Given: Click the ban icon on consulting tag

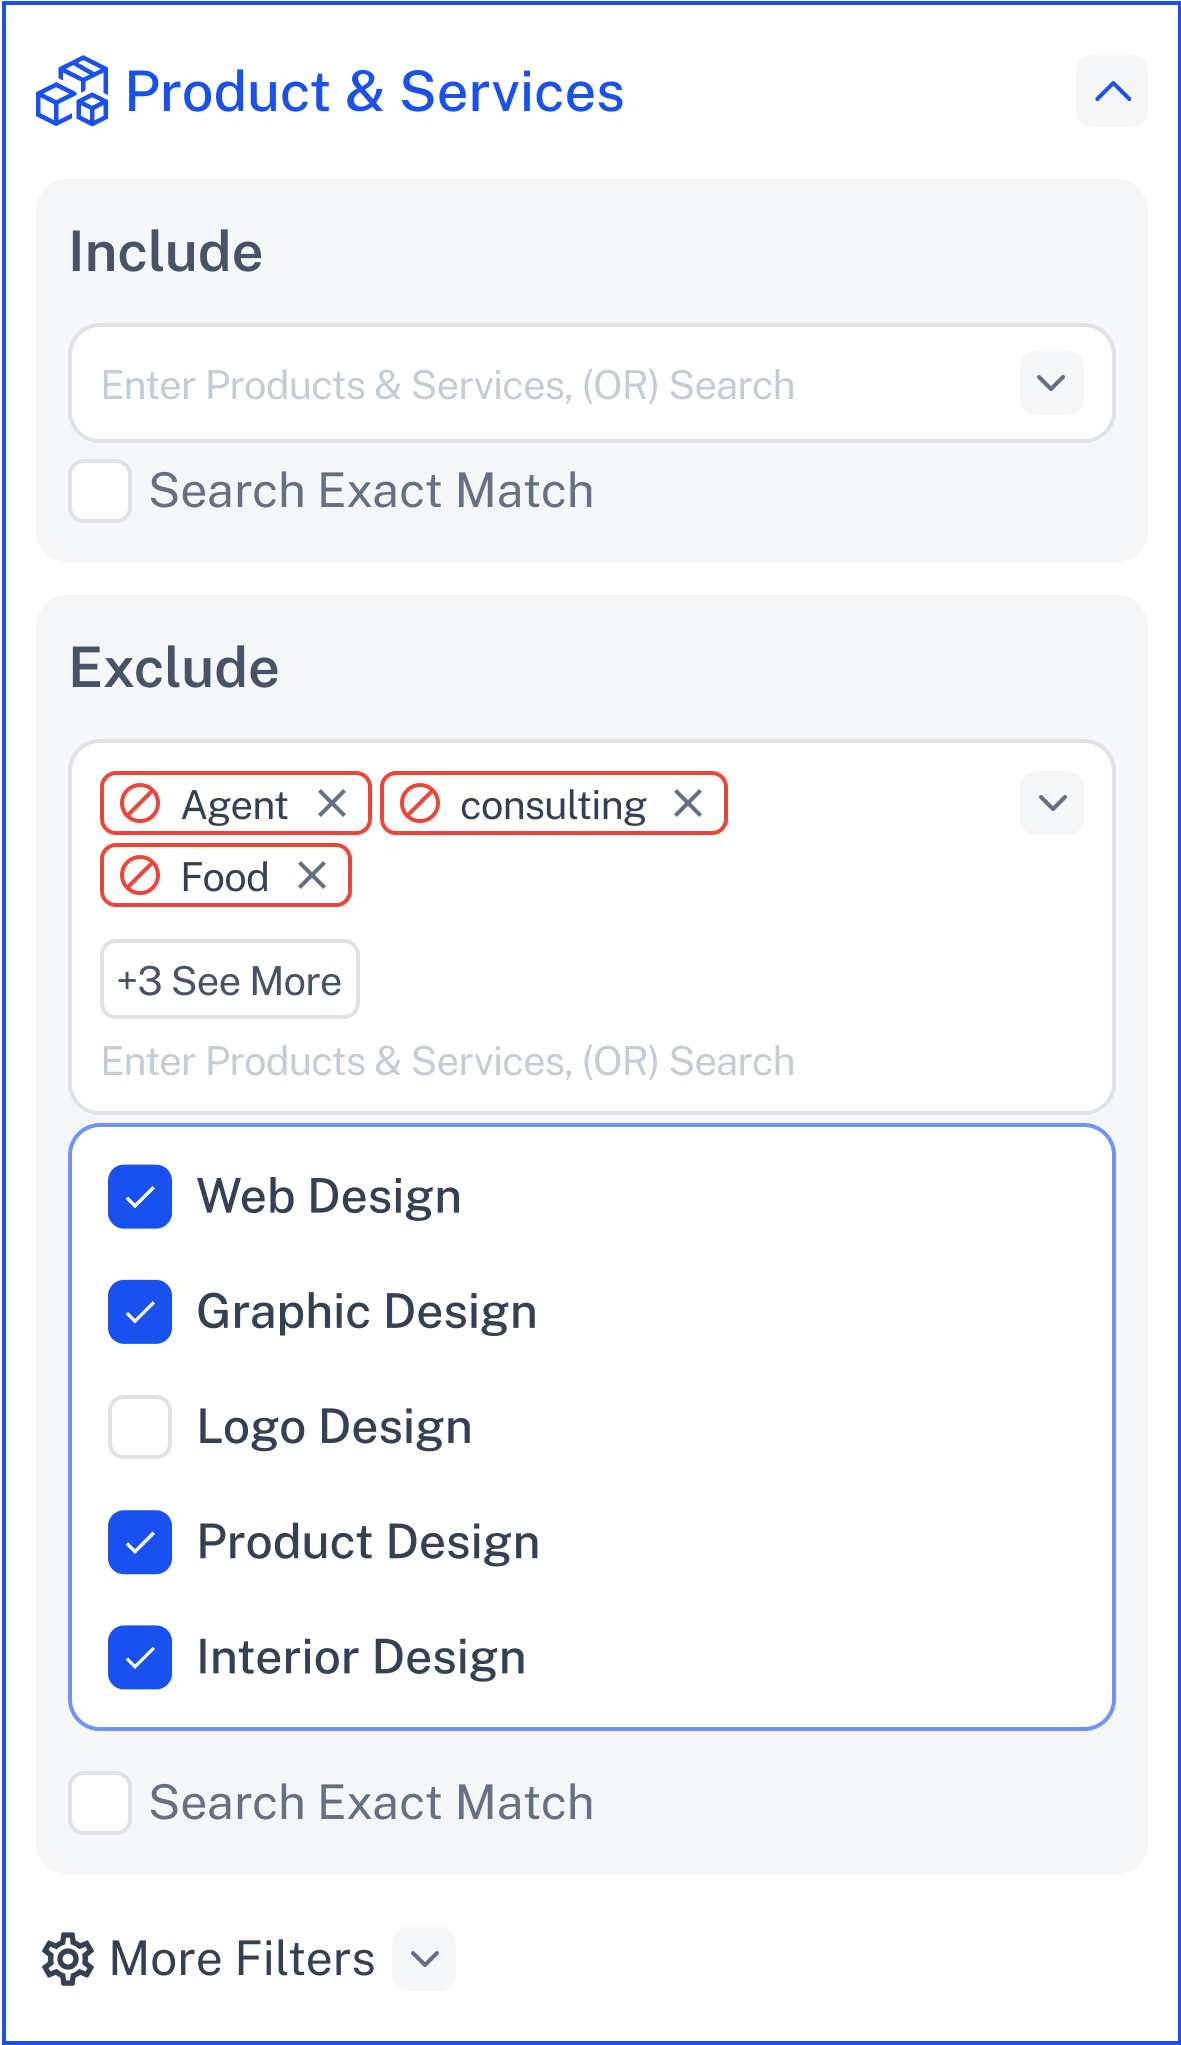Looking at the screenshot, I should click(420, 803).
